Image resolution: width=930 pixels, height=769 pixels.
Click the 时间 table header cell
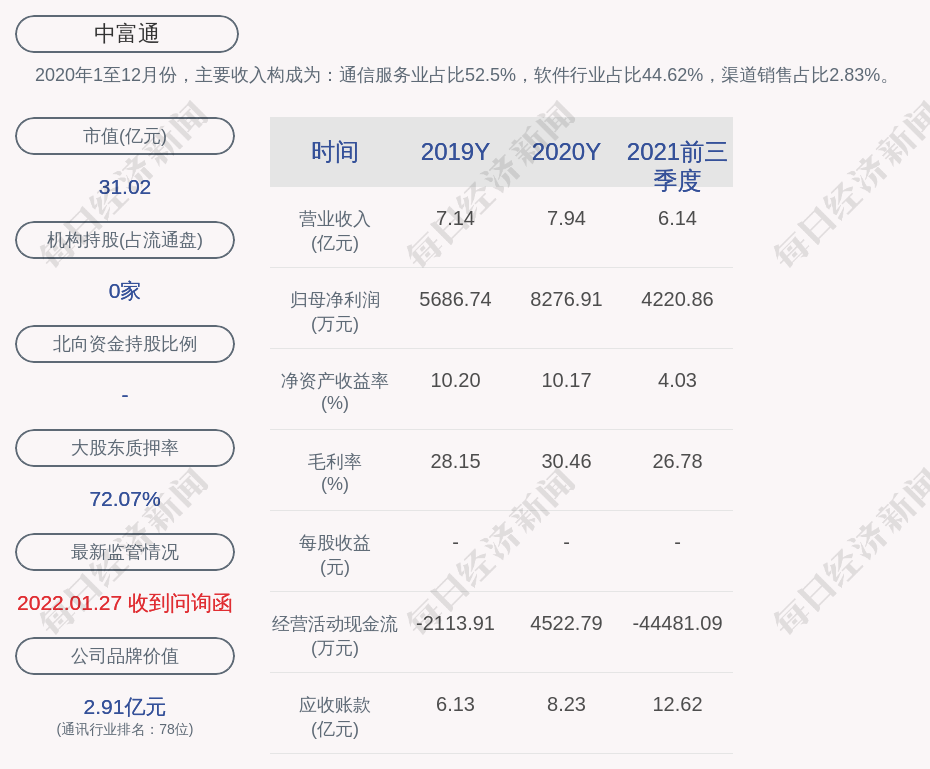pyautogui.click(x=335, y=152)
